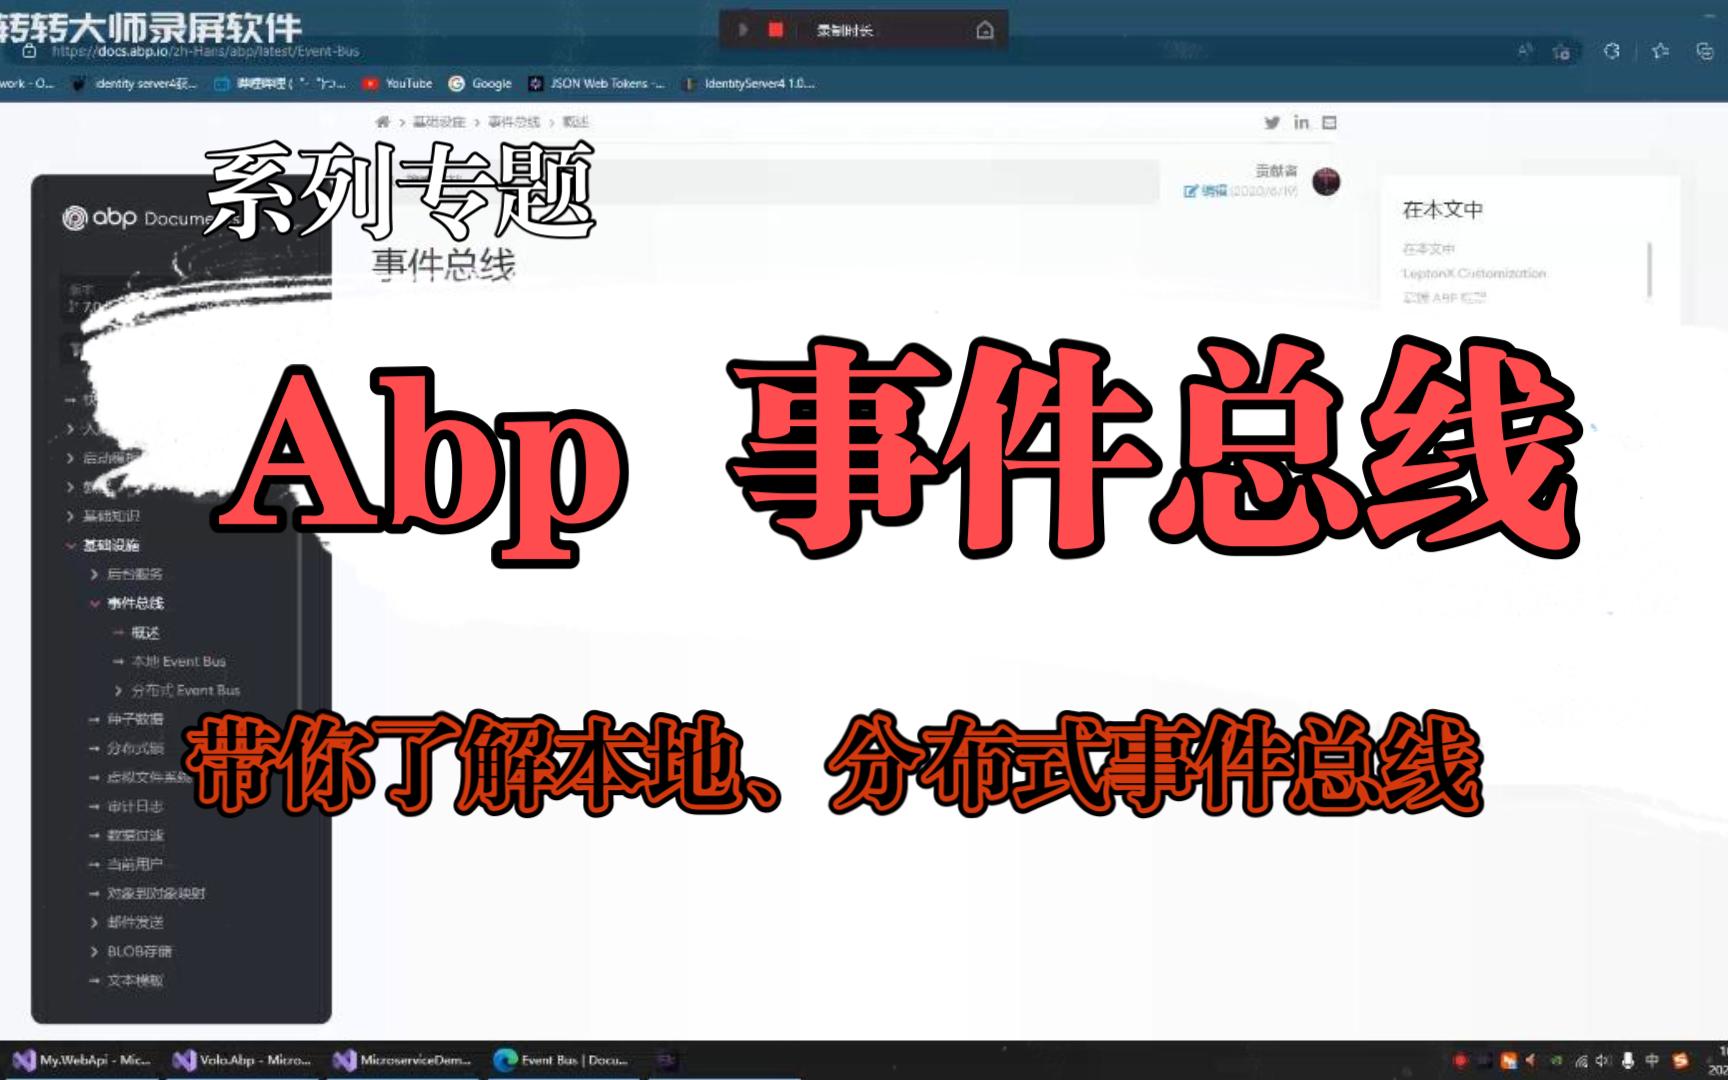
Task: Click the site lock icon in address bar
Action: [29, 51]
